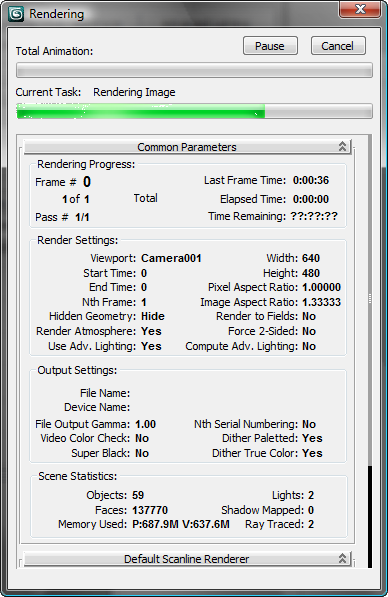Image resolution: width=388 pixels, height=597 pixels.
Task: Click the Last Frame Time value 0:00:36
Action: (x=311, y=180)
